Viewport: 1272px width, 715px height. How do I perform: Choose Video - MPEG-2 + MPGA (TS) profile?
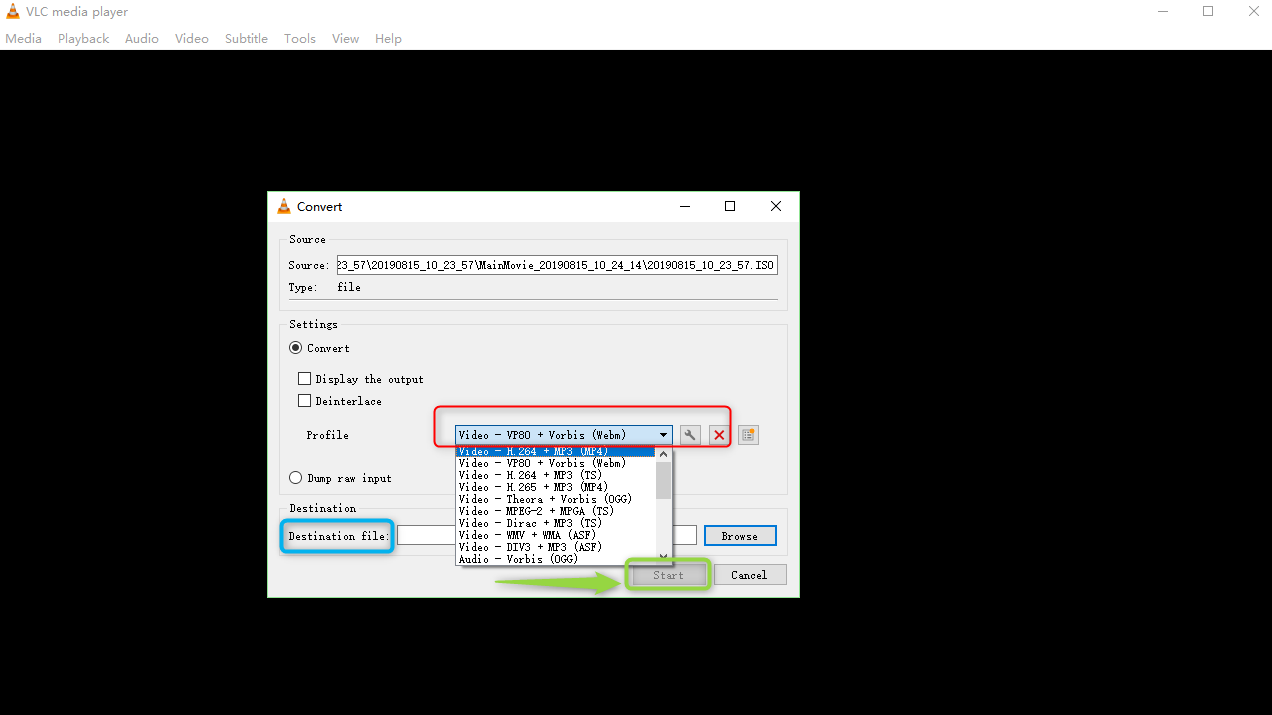(x=555, y=511)
